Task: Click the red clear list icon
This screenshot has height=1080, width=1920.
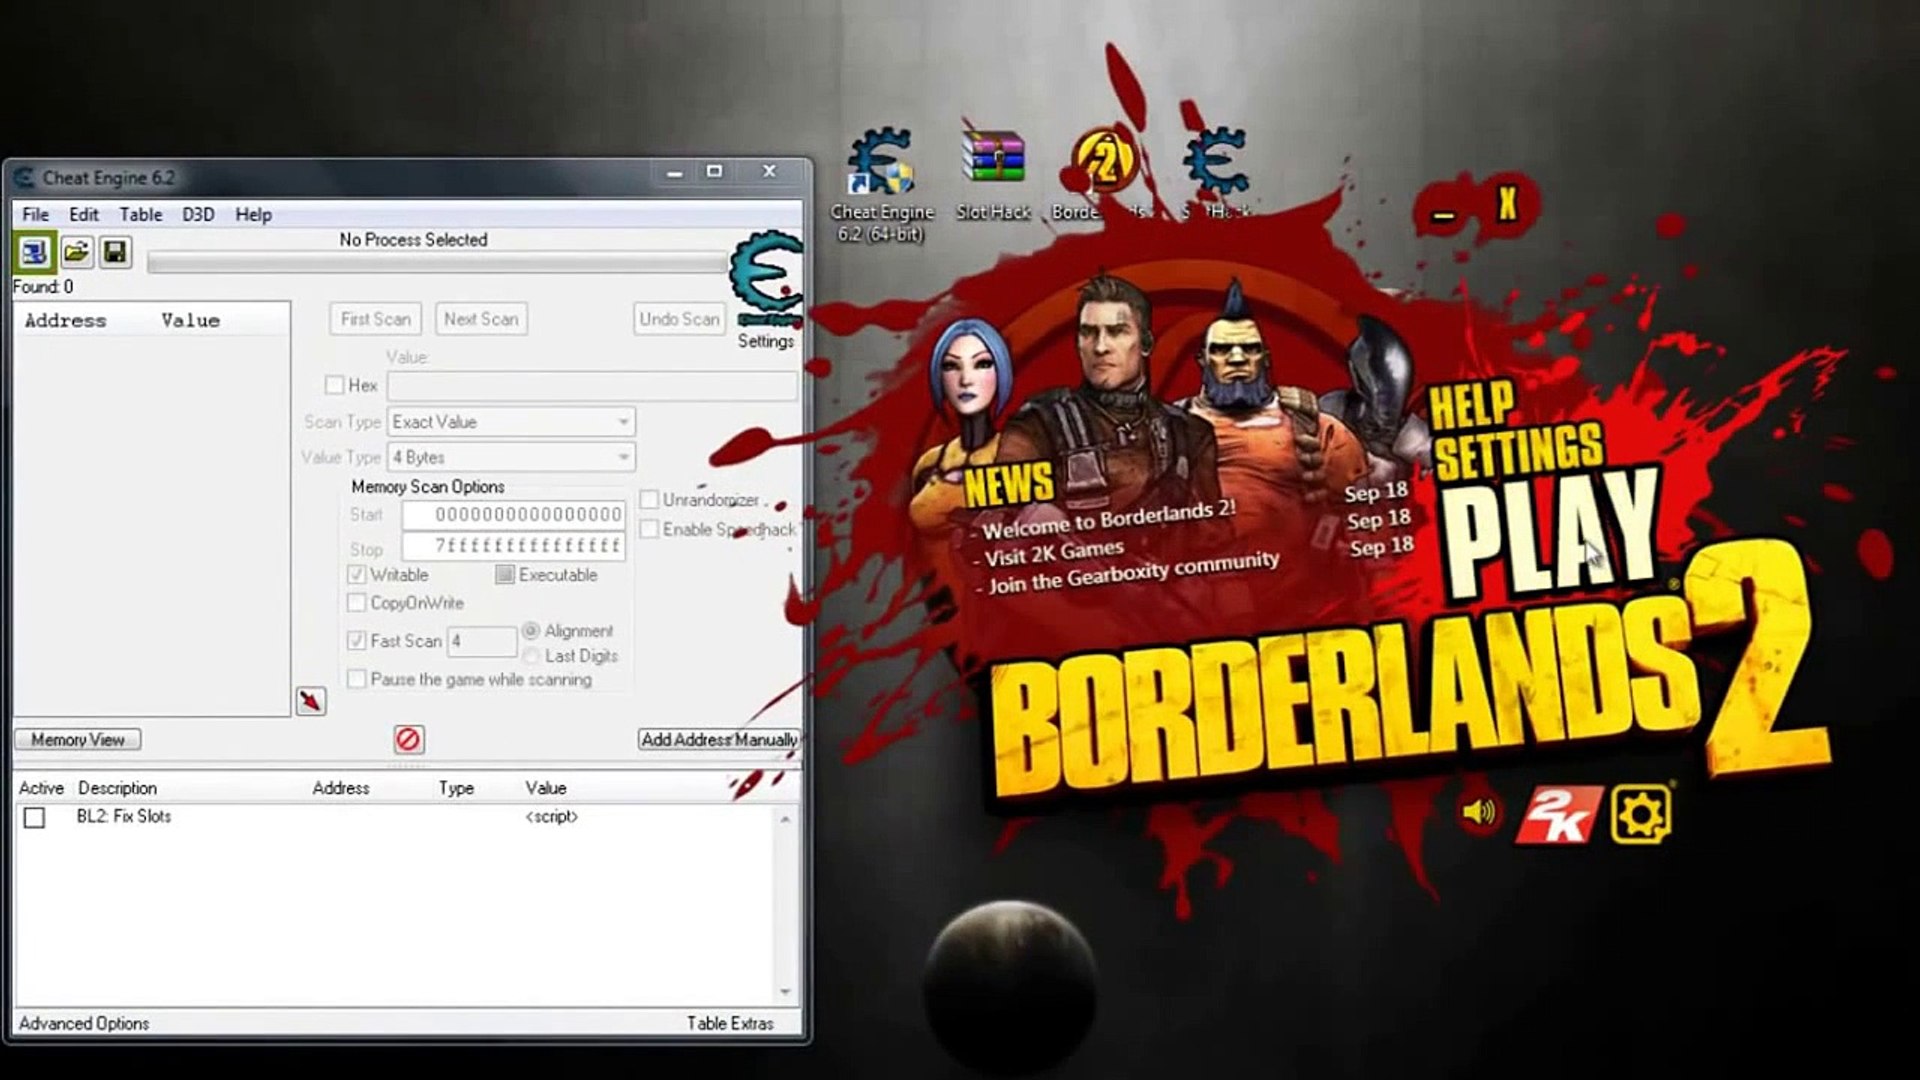Action: pos(408,739)
